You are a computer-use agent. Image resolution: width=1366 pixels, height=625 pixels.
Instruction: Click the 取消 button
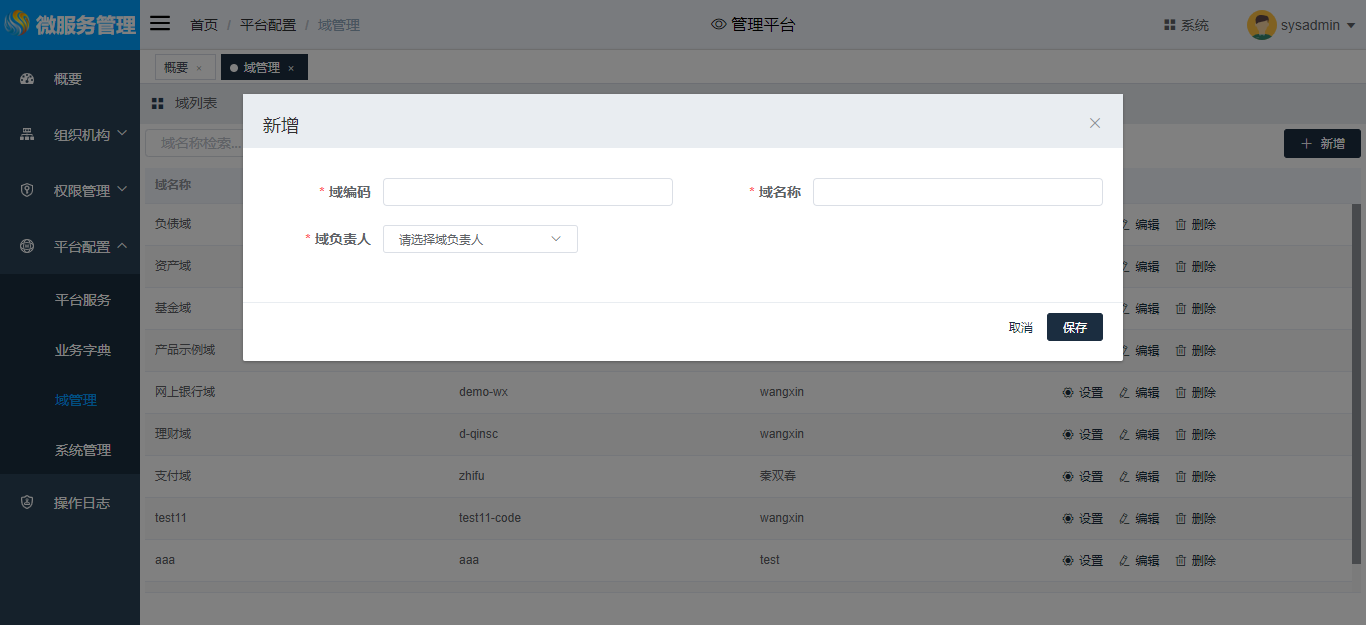(1020, 327)
